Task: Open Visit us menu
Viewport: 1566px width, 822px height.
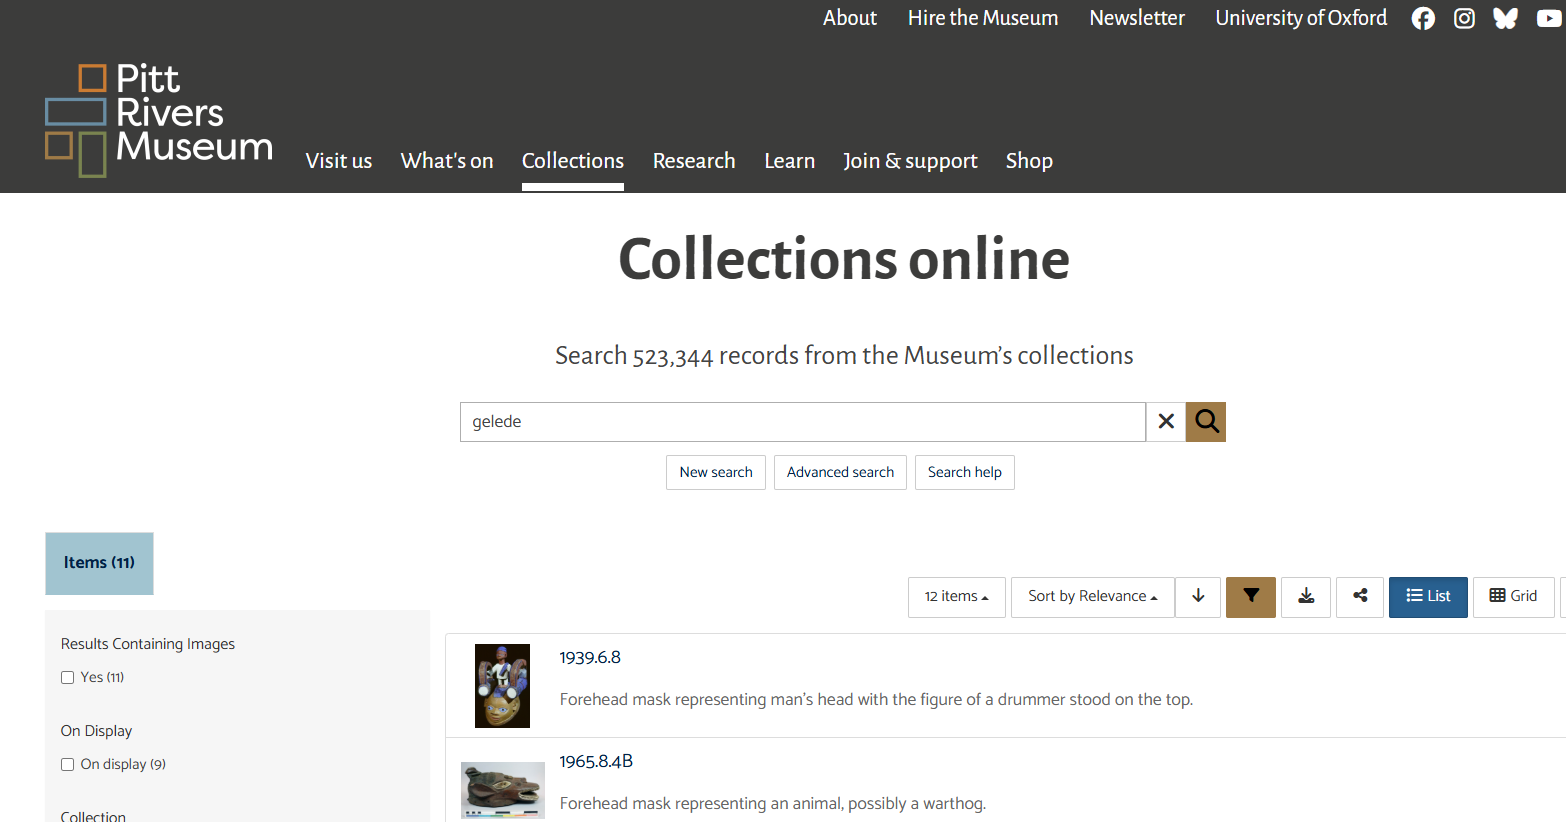Action: [x=339, y=161]
